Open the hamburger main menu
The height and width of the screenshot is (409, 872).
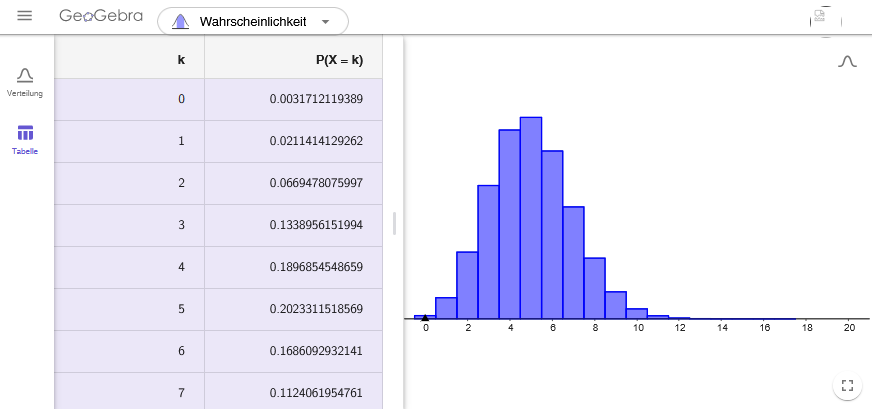click(24, 16)
